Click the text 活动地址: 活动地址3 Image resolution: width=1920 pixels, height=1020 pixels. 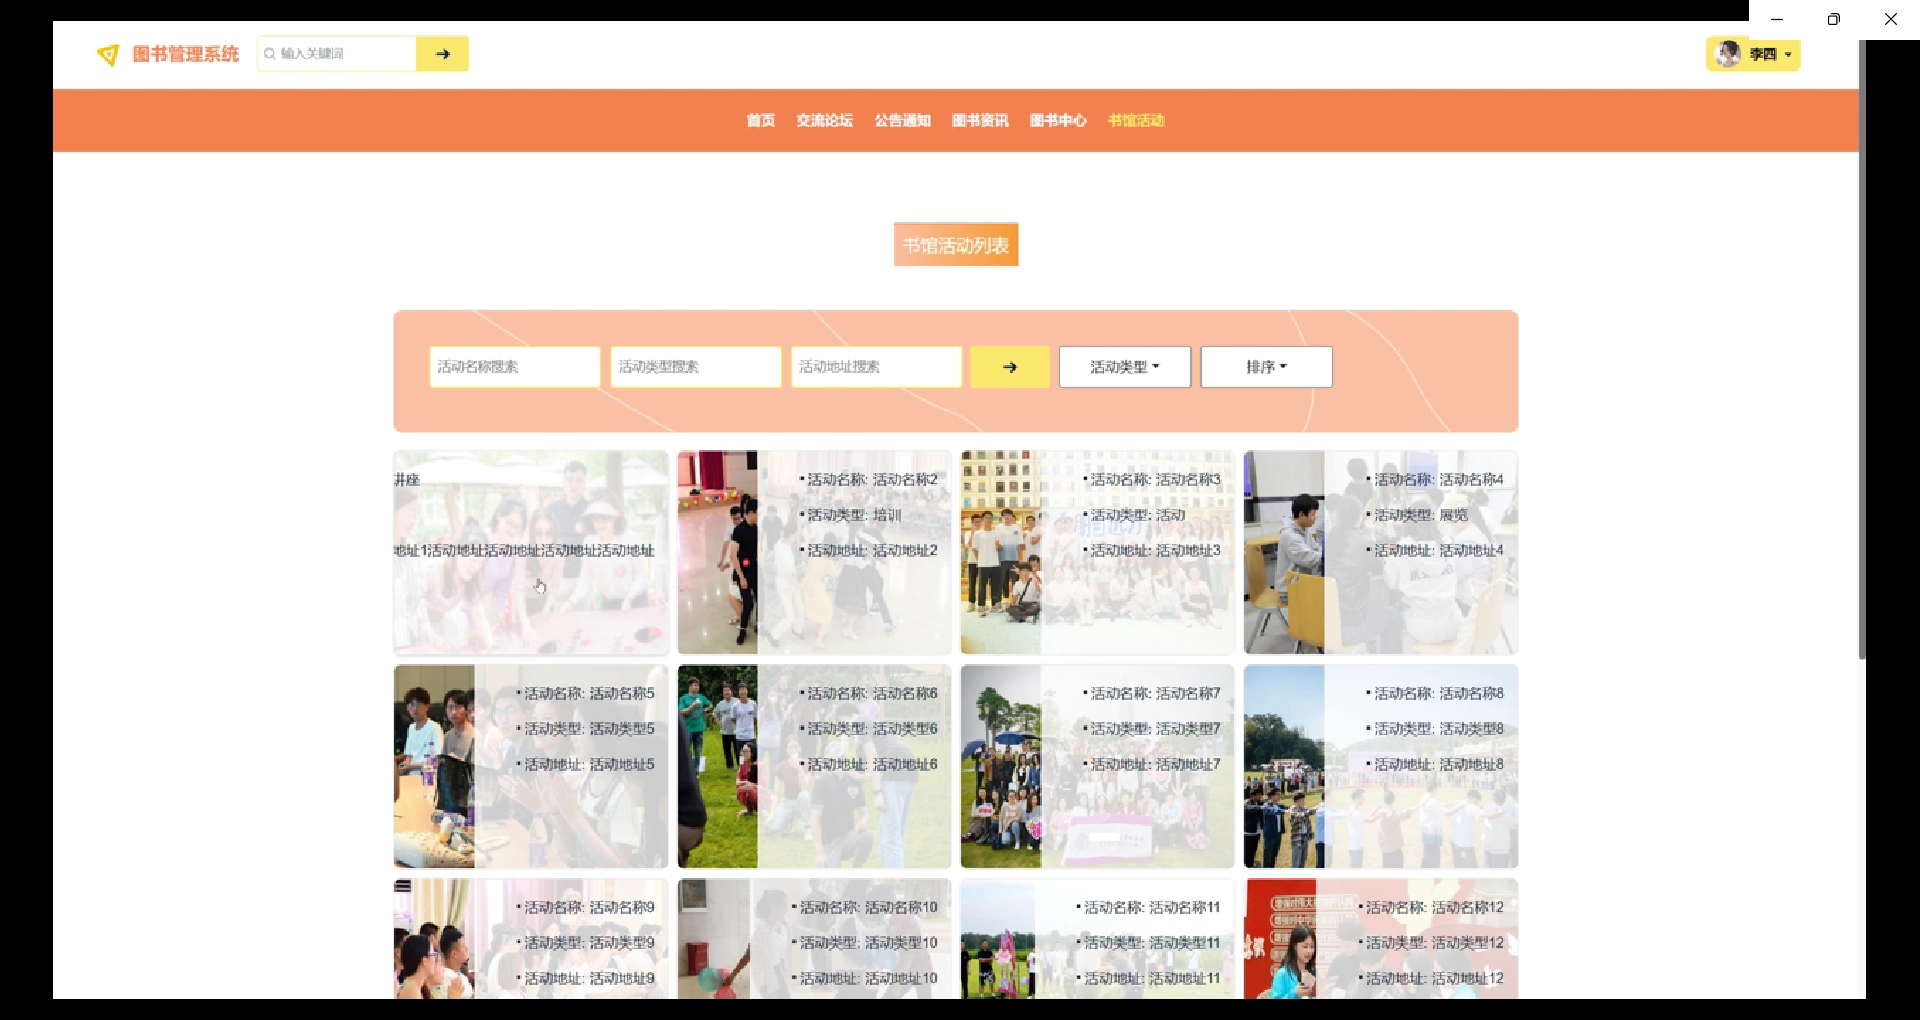coord(1155,551)
